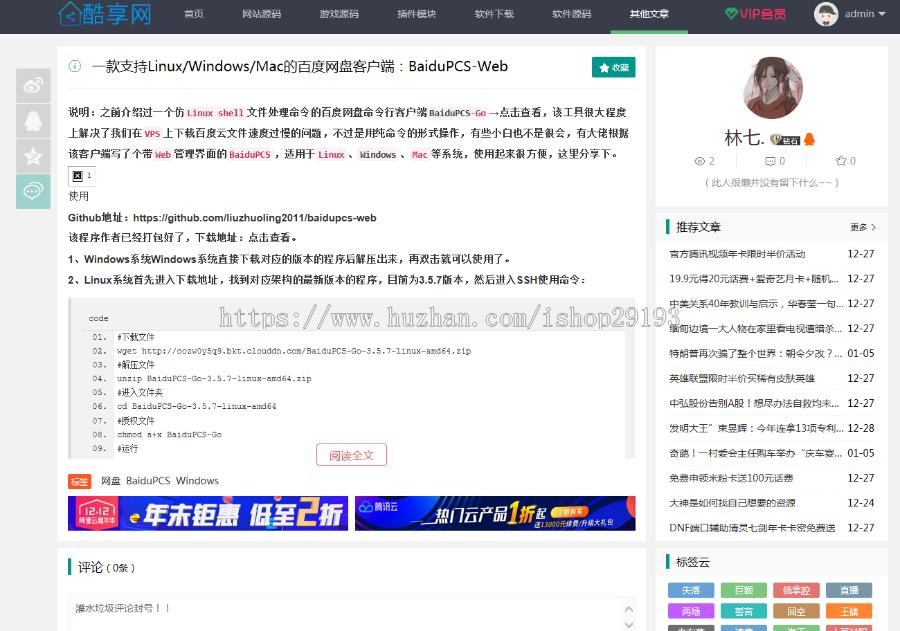Click the QQ share icon in left sidebar
This screenshot has width=900, height=631.
(33, 121)
